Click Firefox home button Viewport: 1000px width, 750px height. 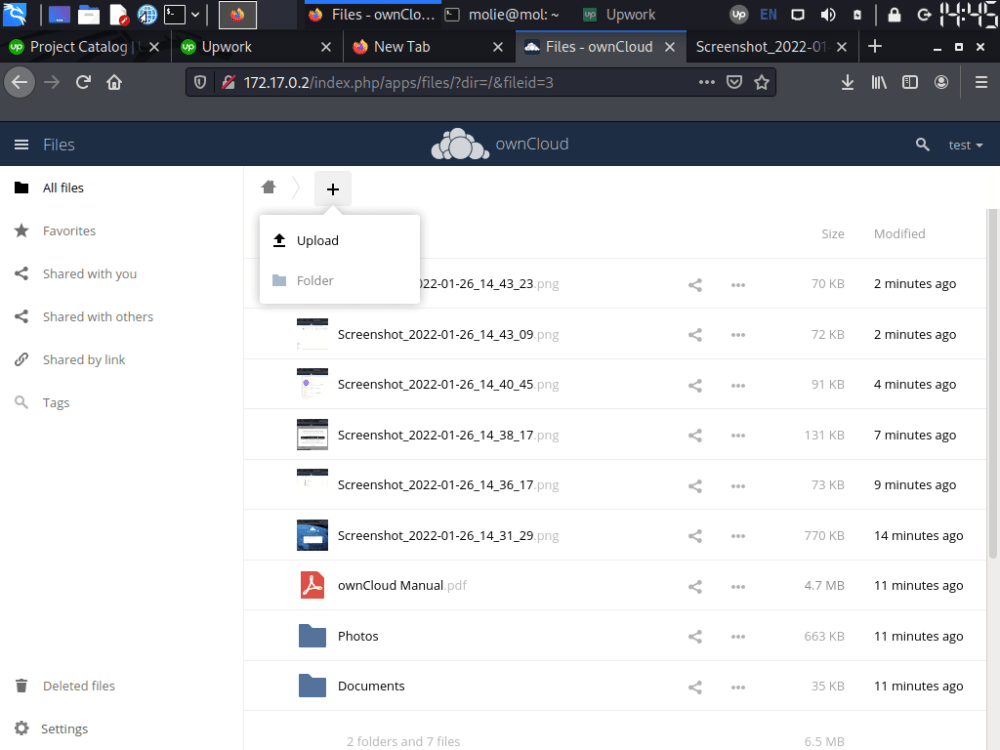(114, 82)
